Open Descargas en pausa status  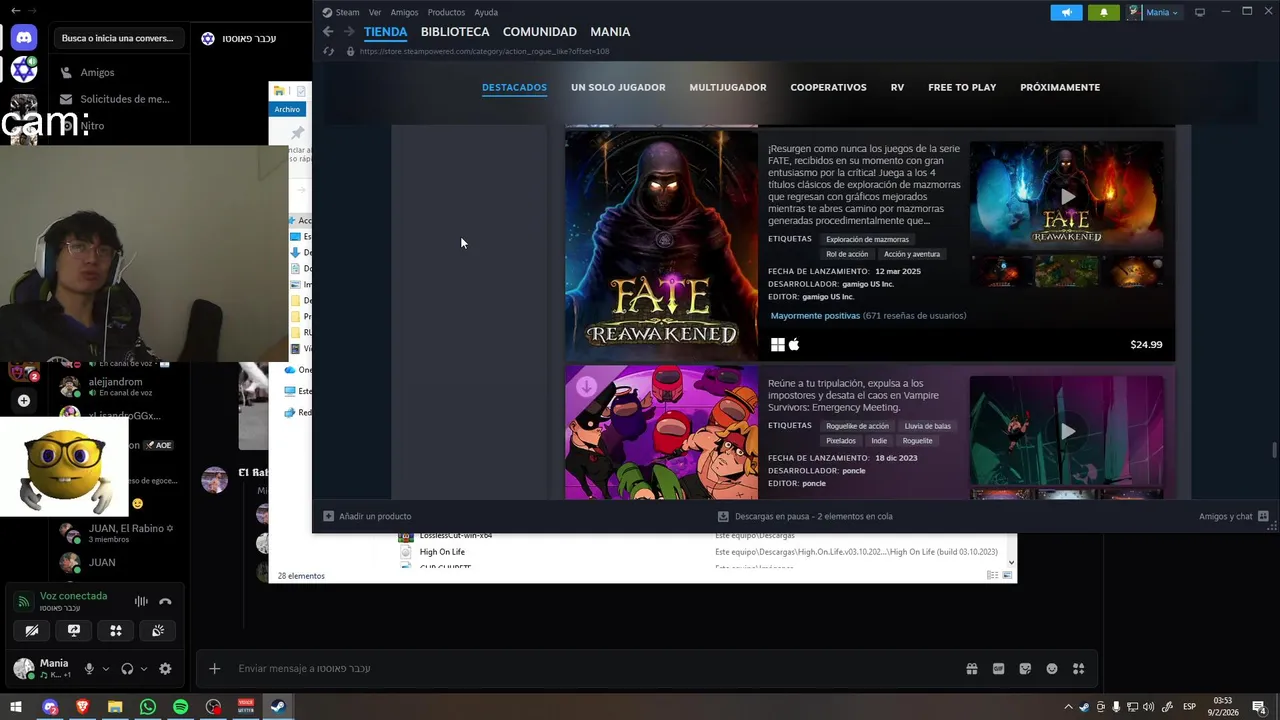click(x=805, y=516)
